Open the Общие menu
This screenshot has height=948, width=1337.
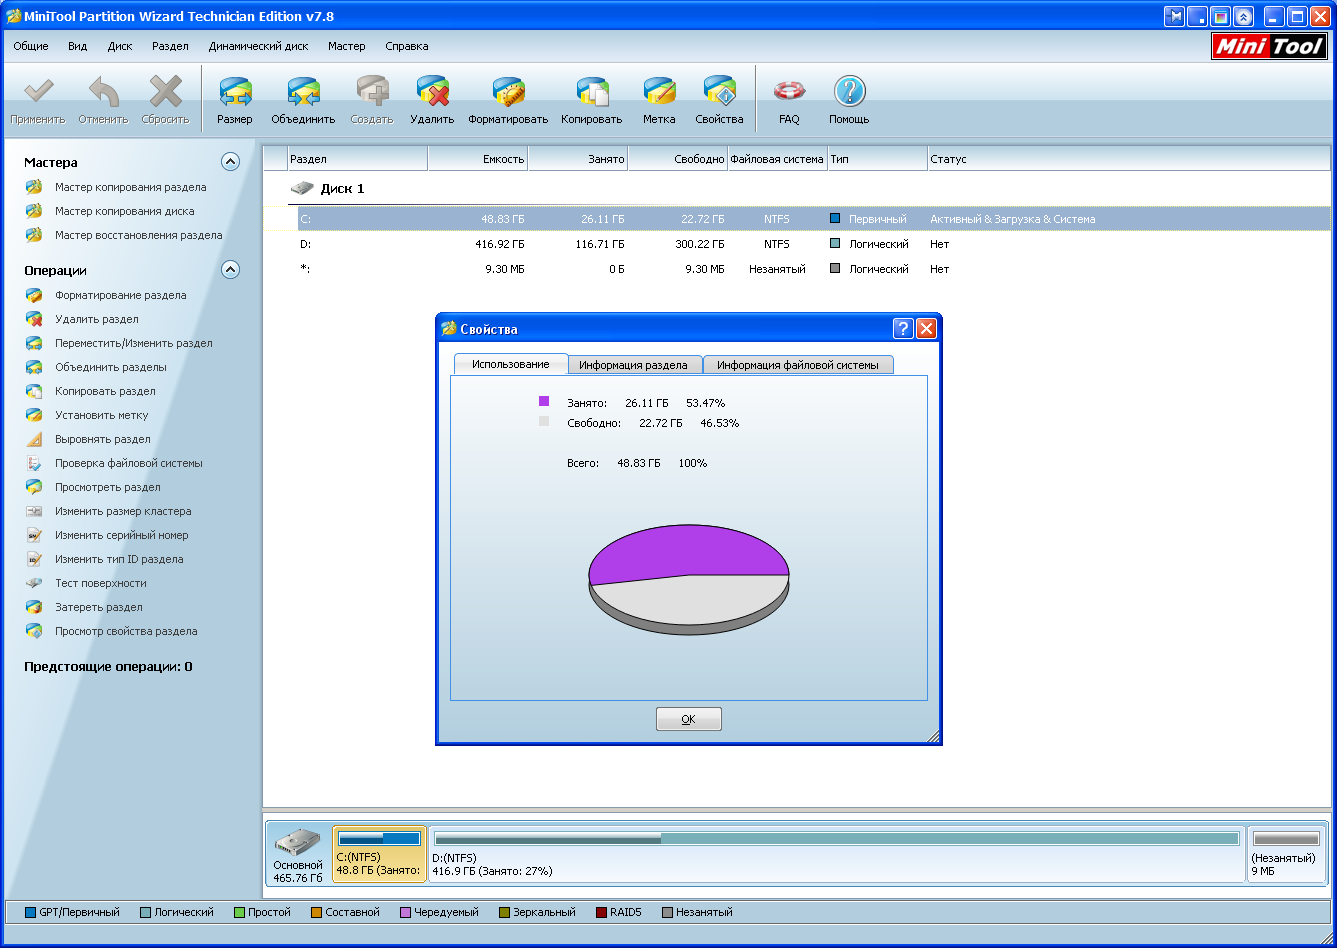tap(31, 46)
